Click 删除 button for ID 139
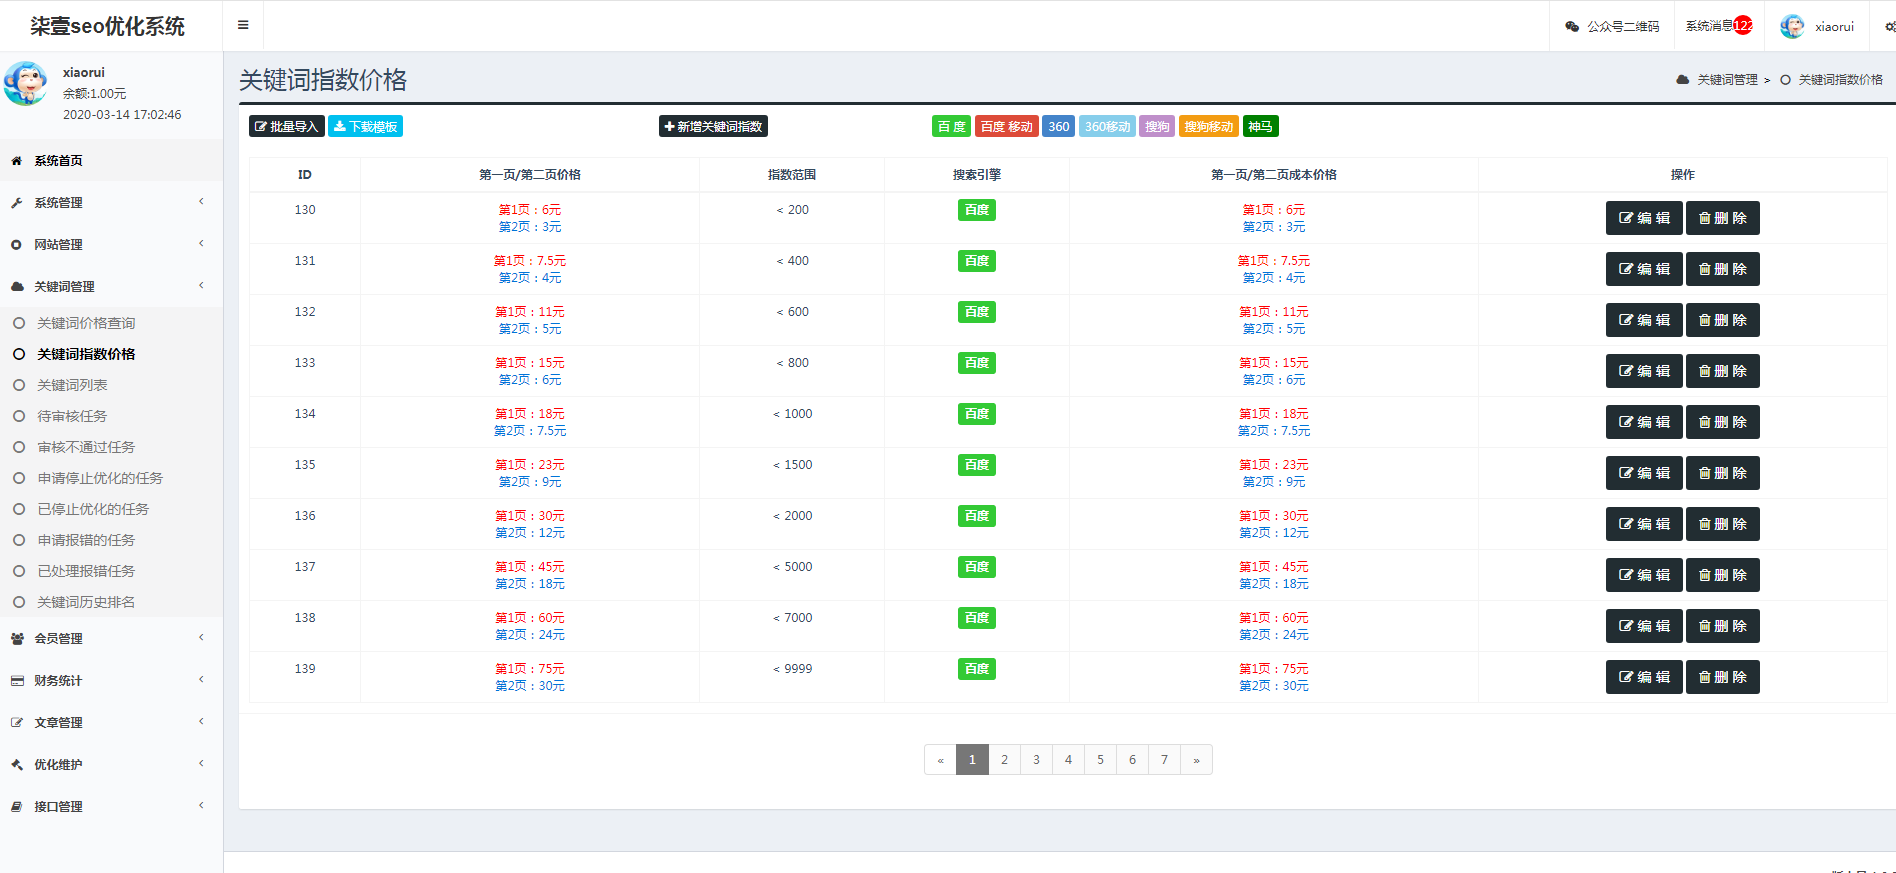The image size is (1896, 873). pos(1722,677)
